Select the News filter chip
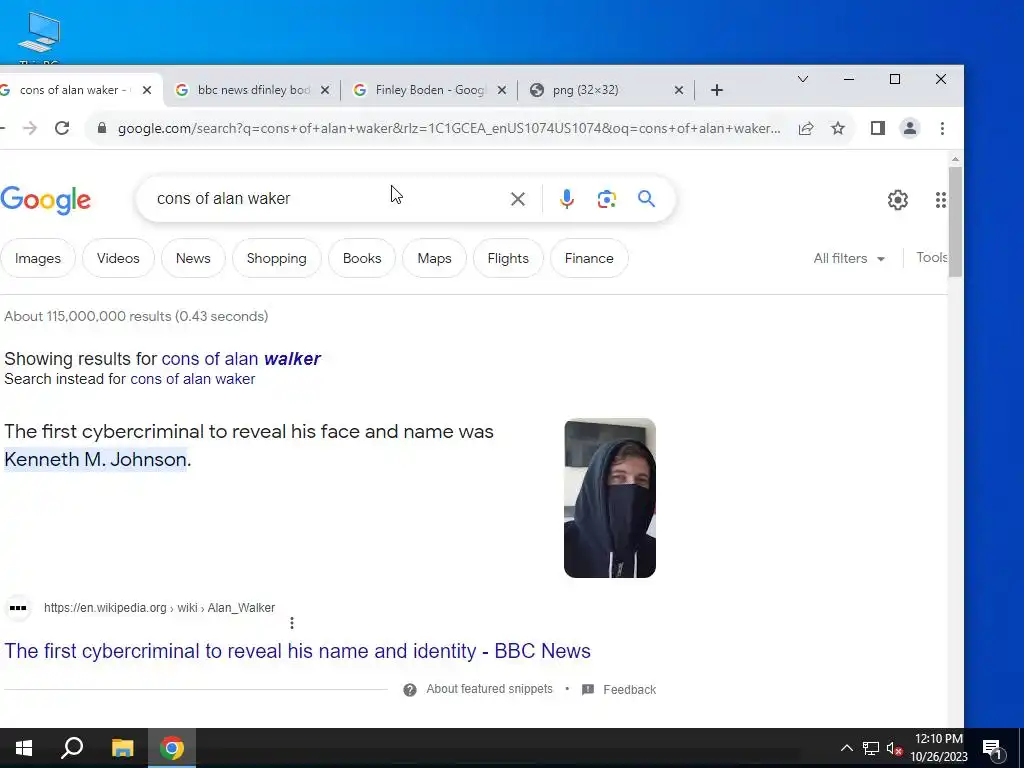 pos(193,259)
